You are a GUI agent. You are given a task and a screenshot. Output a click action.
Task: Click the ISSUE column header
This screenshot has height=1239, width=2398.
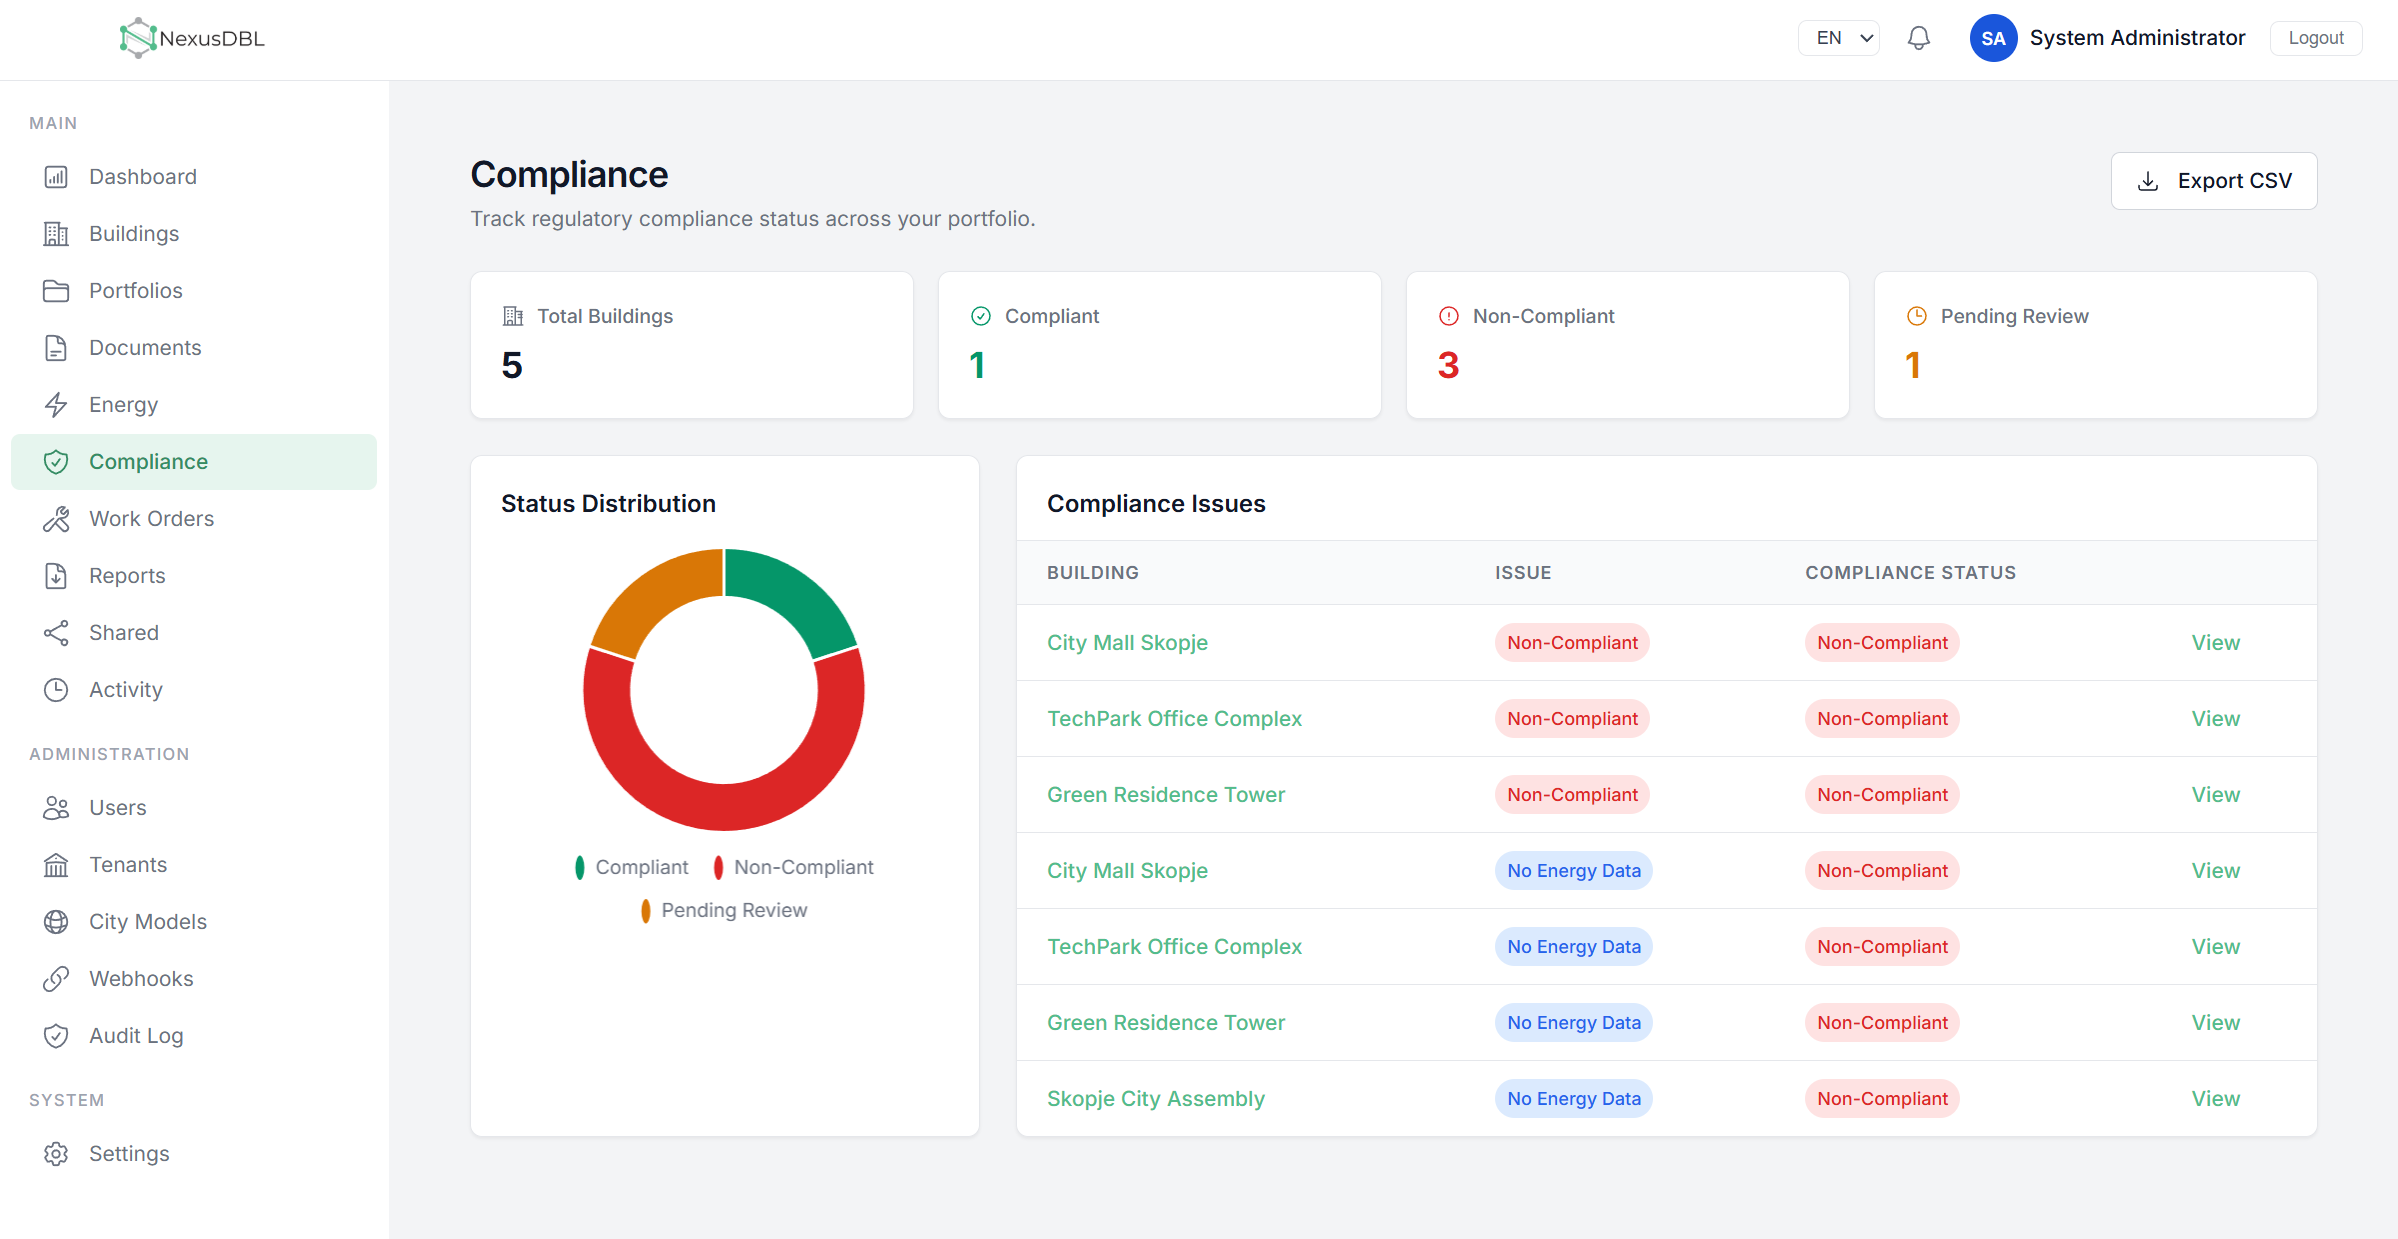tap(1523, 573)
